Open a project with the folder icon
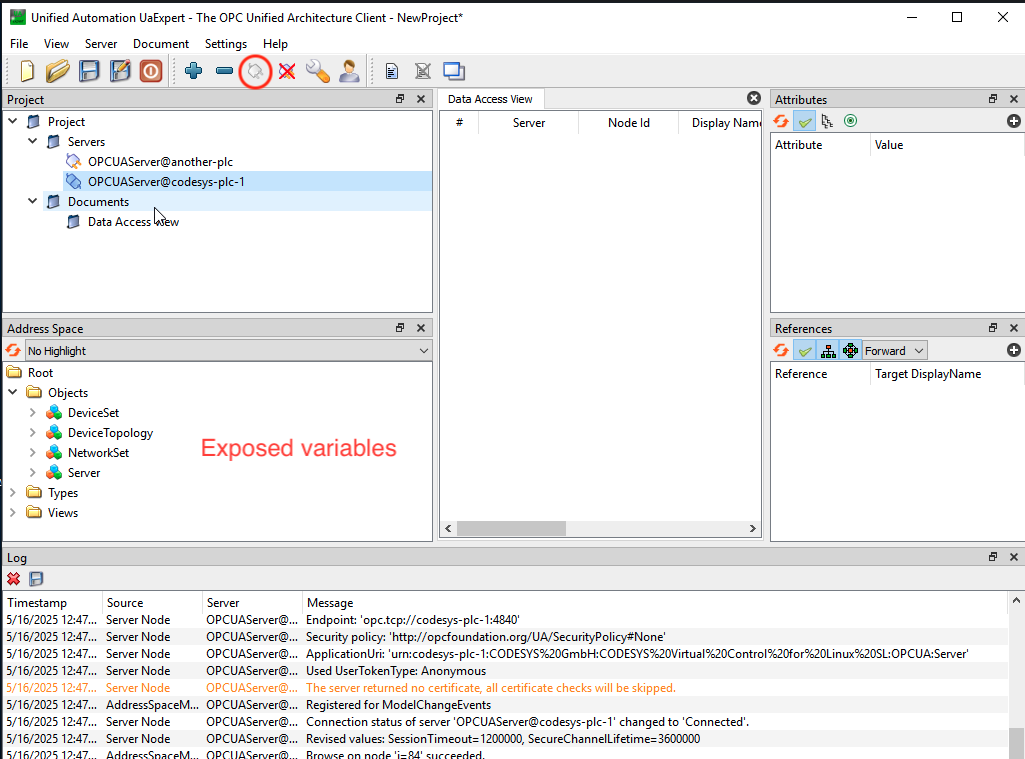Image resolution: width=1025 pixels, height=759 pixels. (x=58, y=71)
